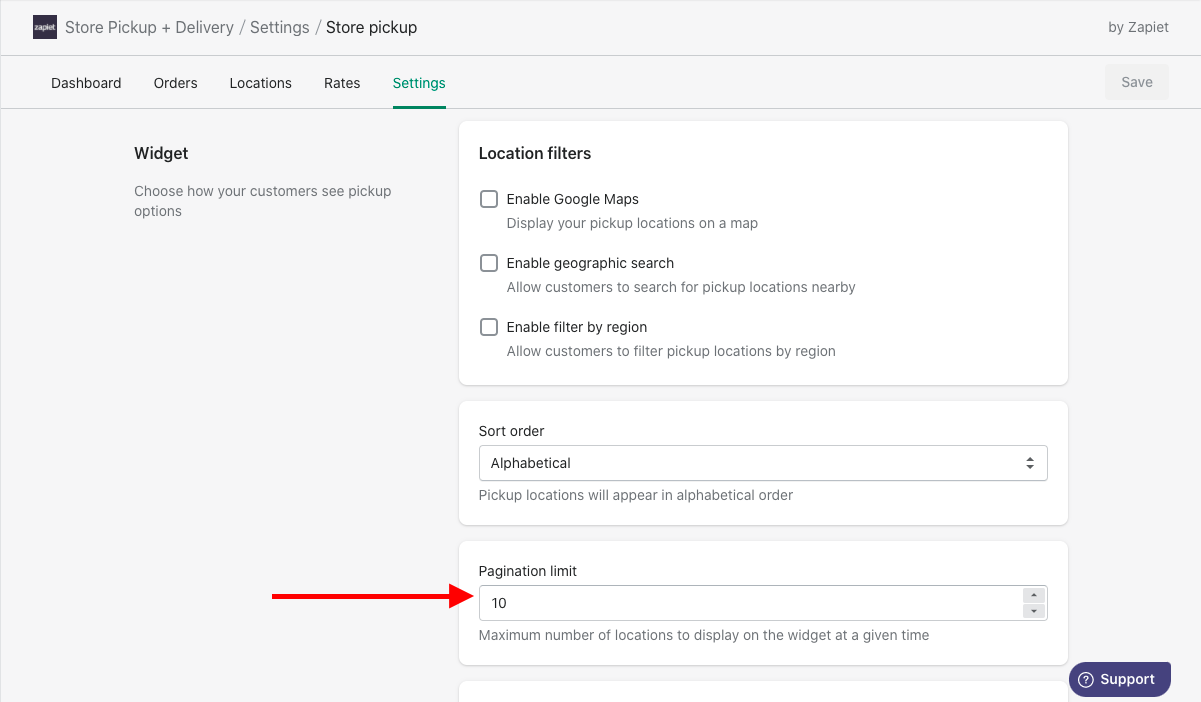1201x702 pixels.
Task: Click 'Allow customers to filter pickup locations by region'
Action: 671,351
